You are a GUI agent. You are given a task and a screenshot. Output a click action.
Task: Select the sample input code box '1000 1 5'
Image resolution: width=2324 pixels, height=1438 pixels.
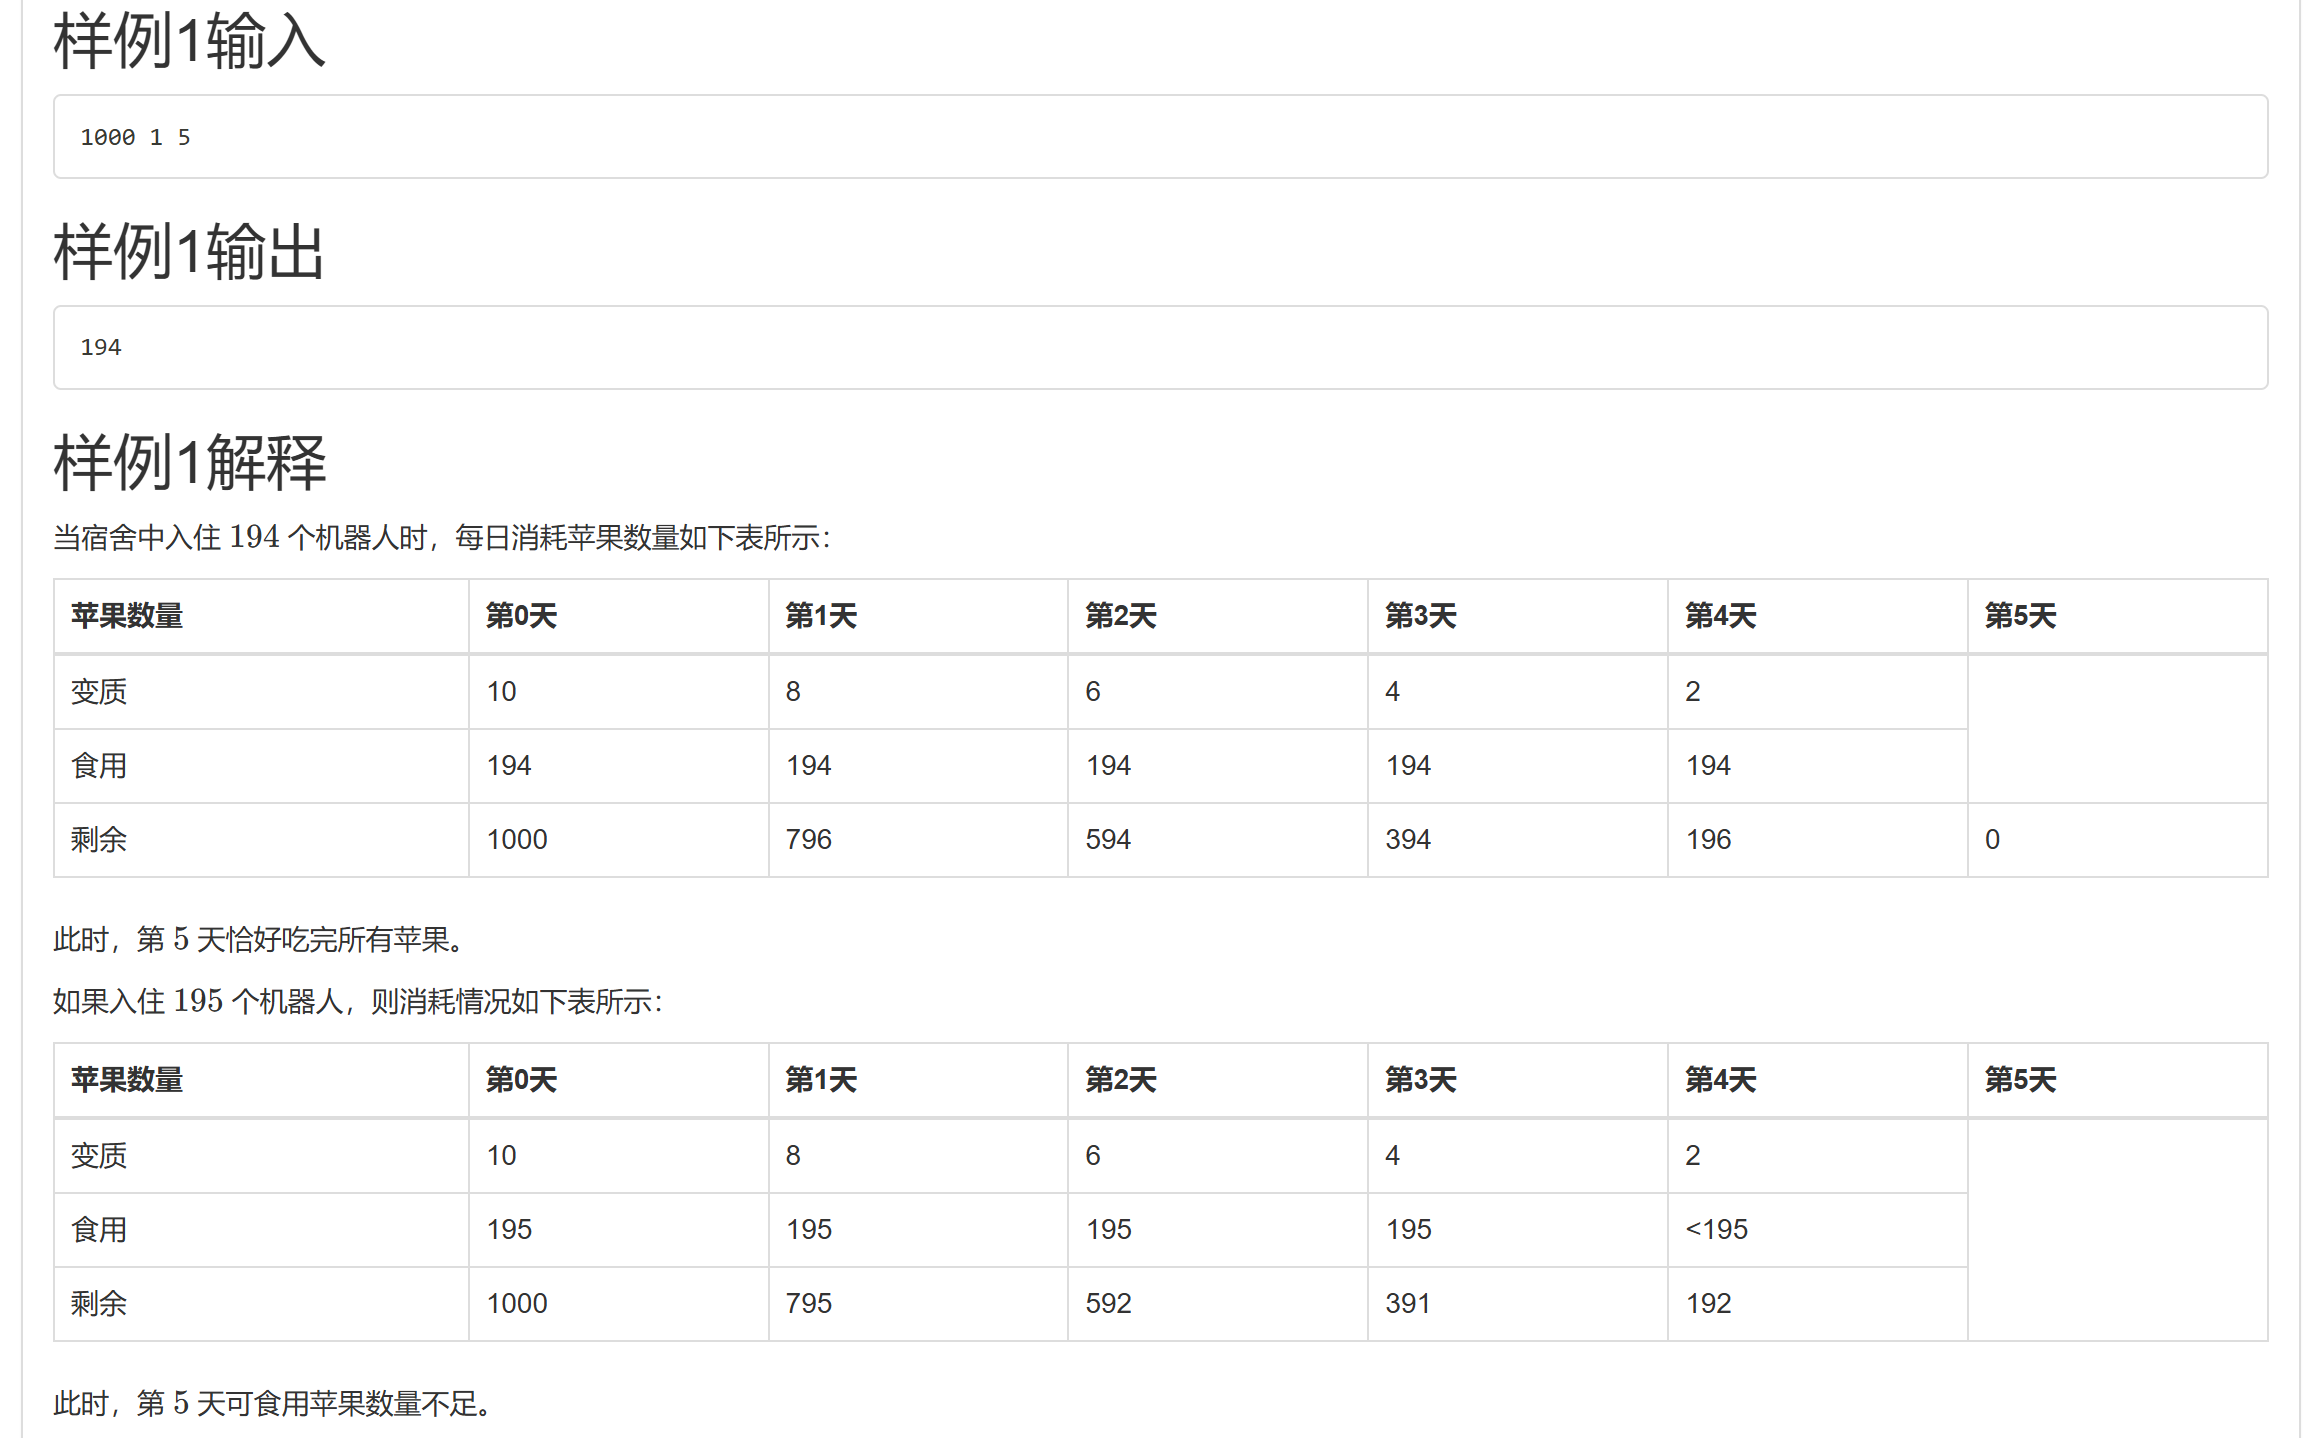coord(1160,137)
